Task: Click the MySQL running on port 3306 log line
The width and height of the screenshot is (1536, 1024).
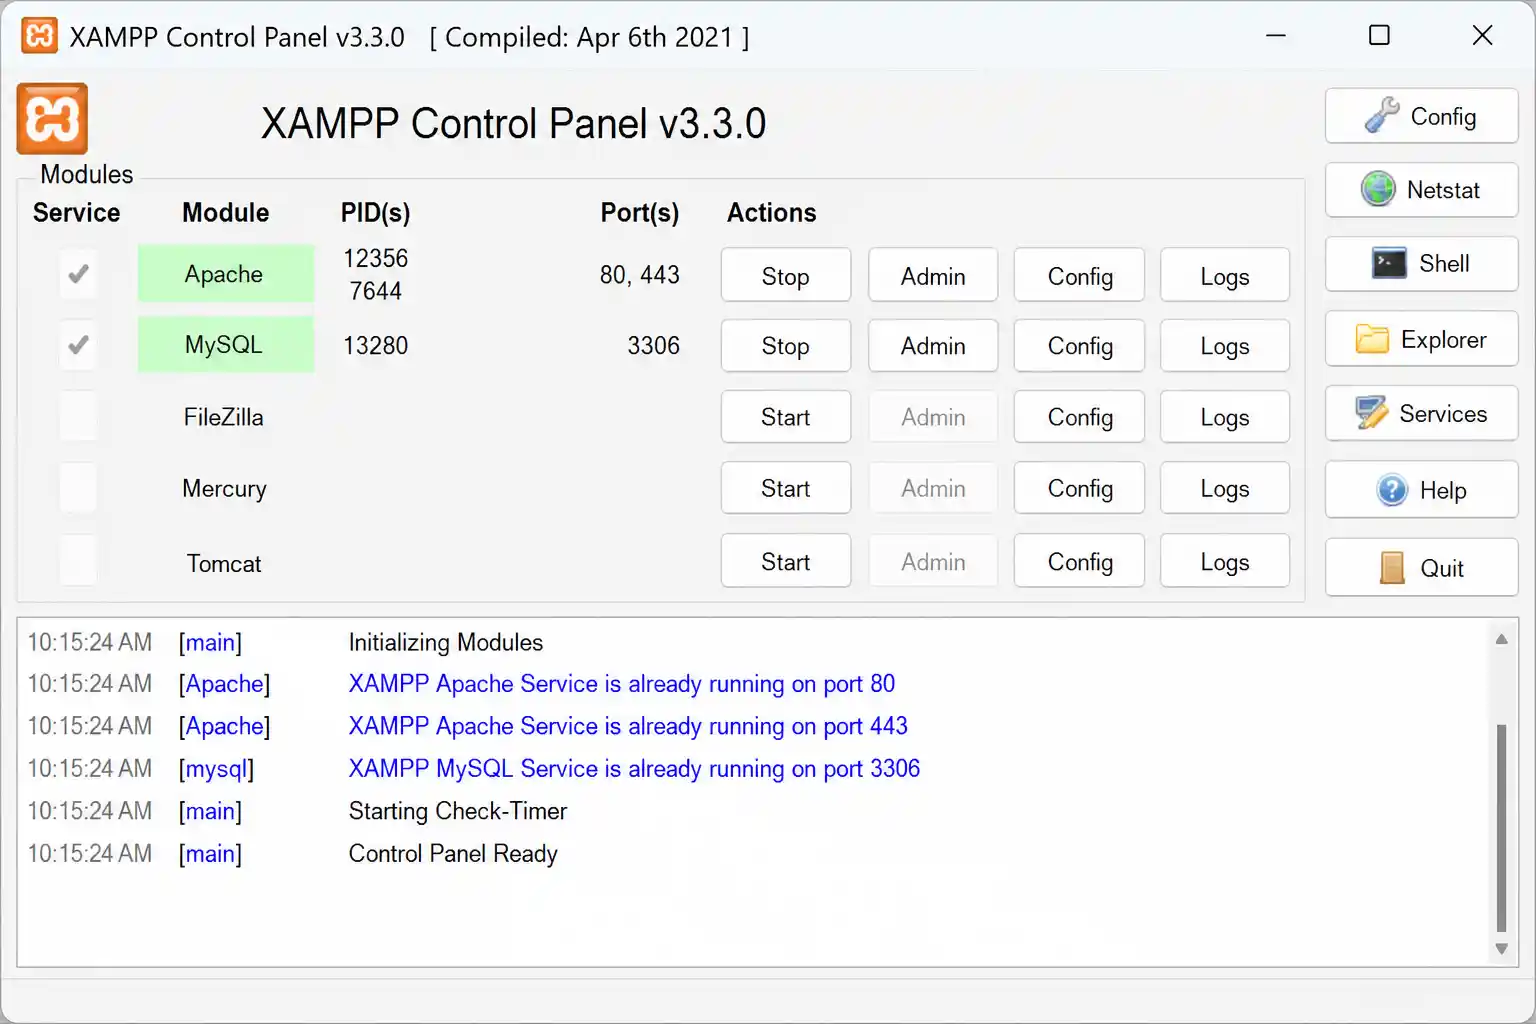Action: pos(634,768)
